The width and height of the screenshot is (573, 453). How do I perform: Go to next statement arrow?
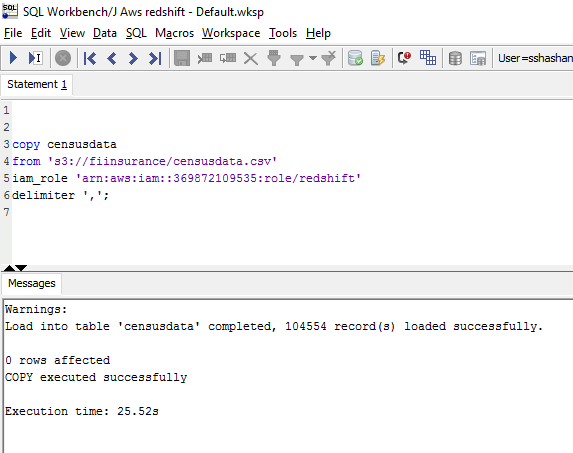133,58
